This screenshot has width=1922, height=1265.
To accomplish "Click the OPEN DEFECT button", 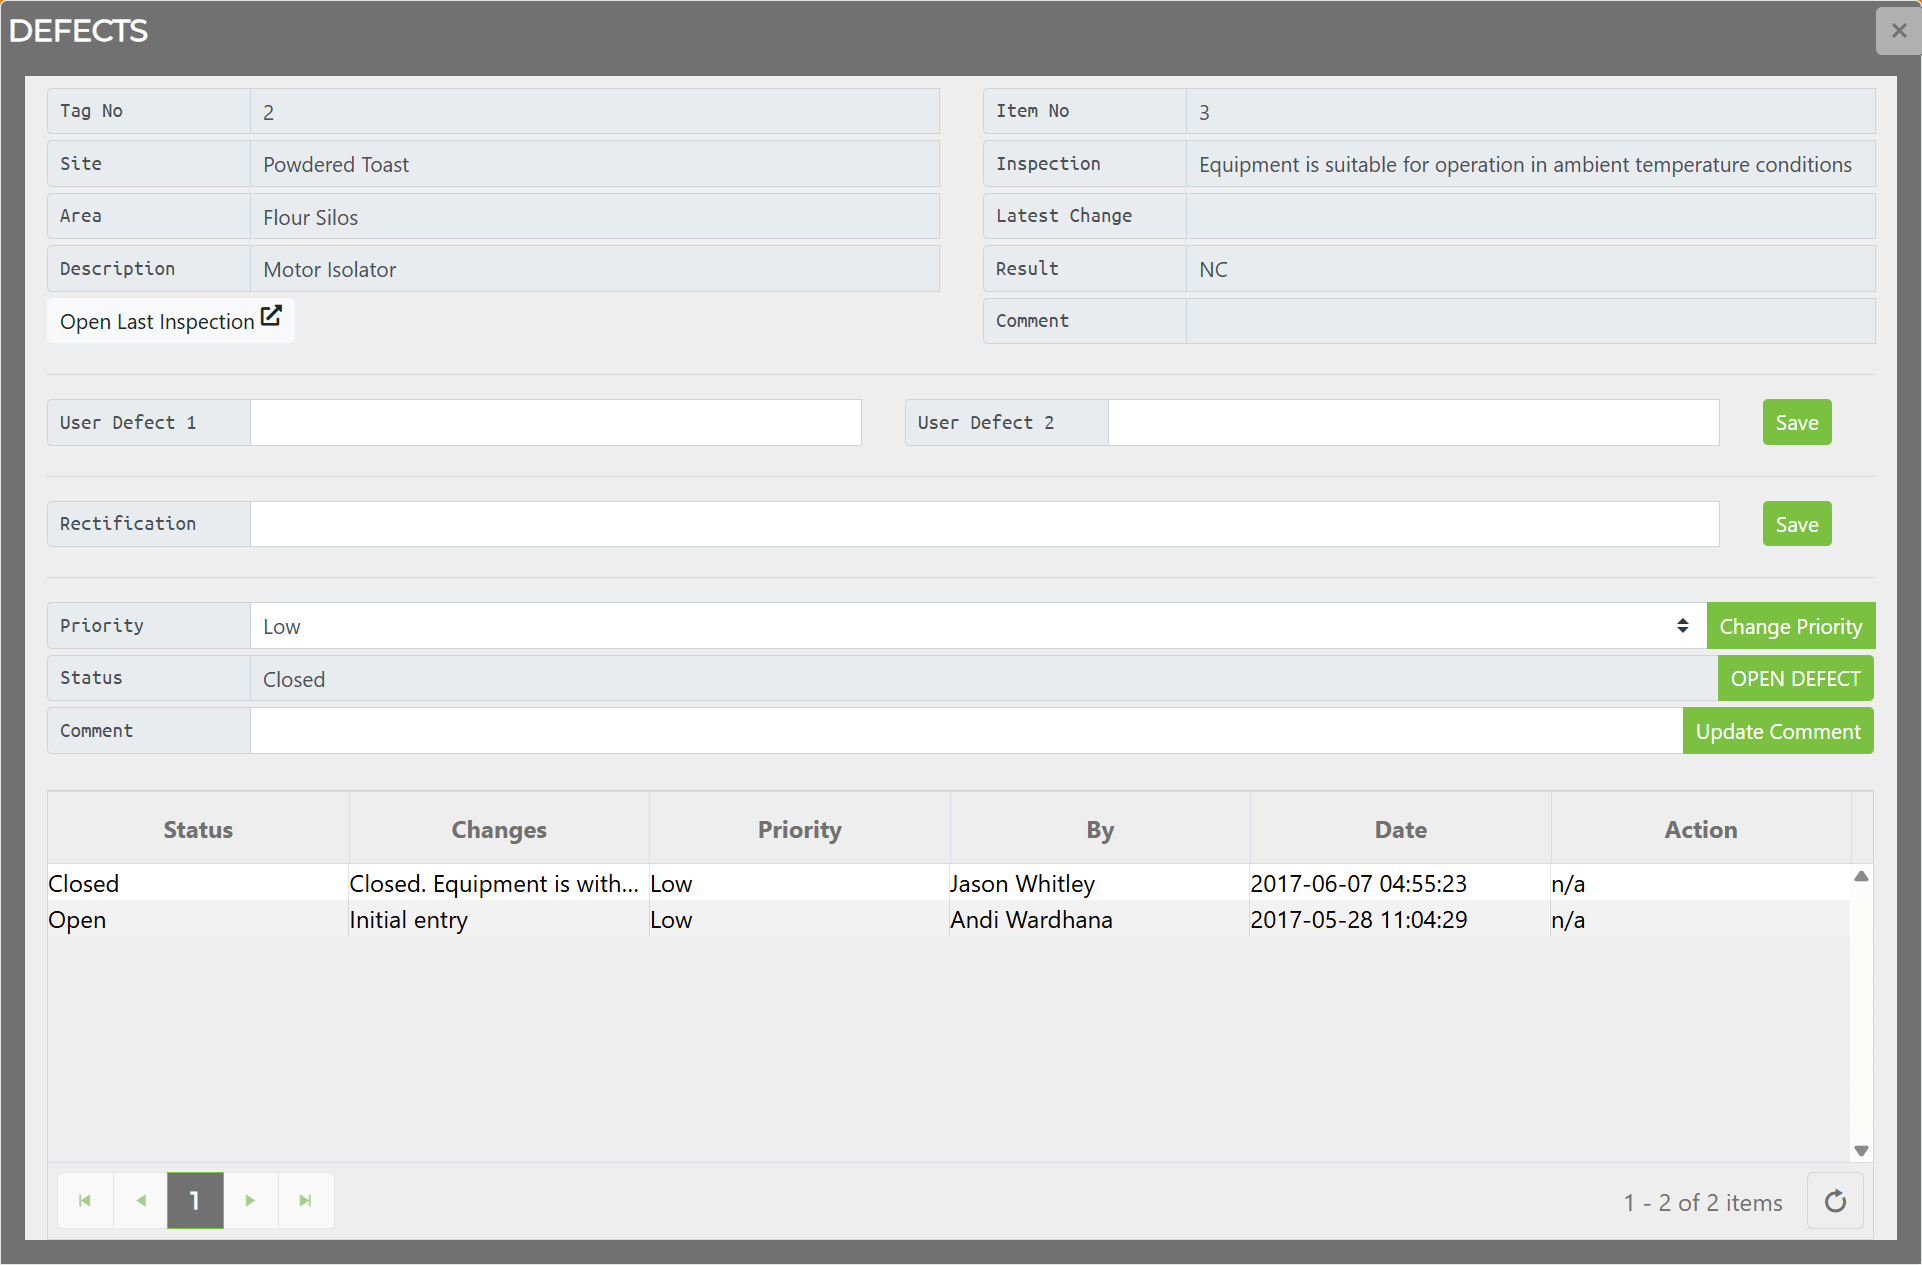I will [1795, 678].
